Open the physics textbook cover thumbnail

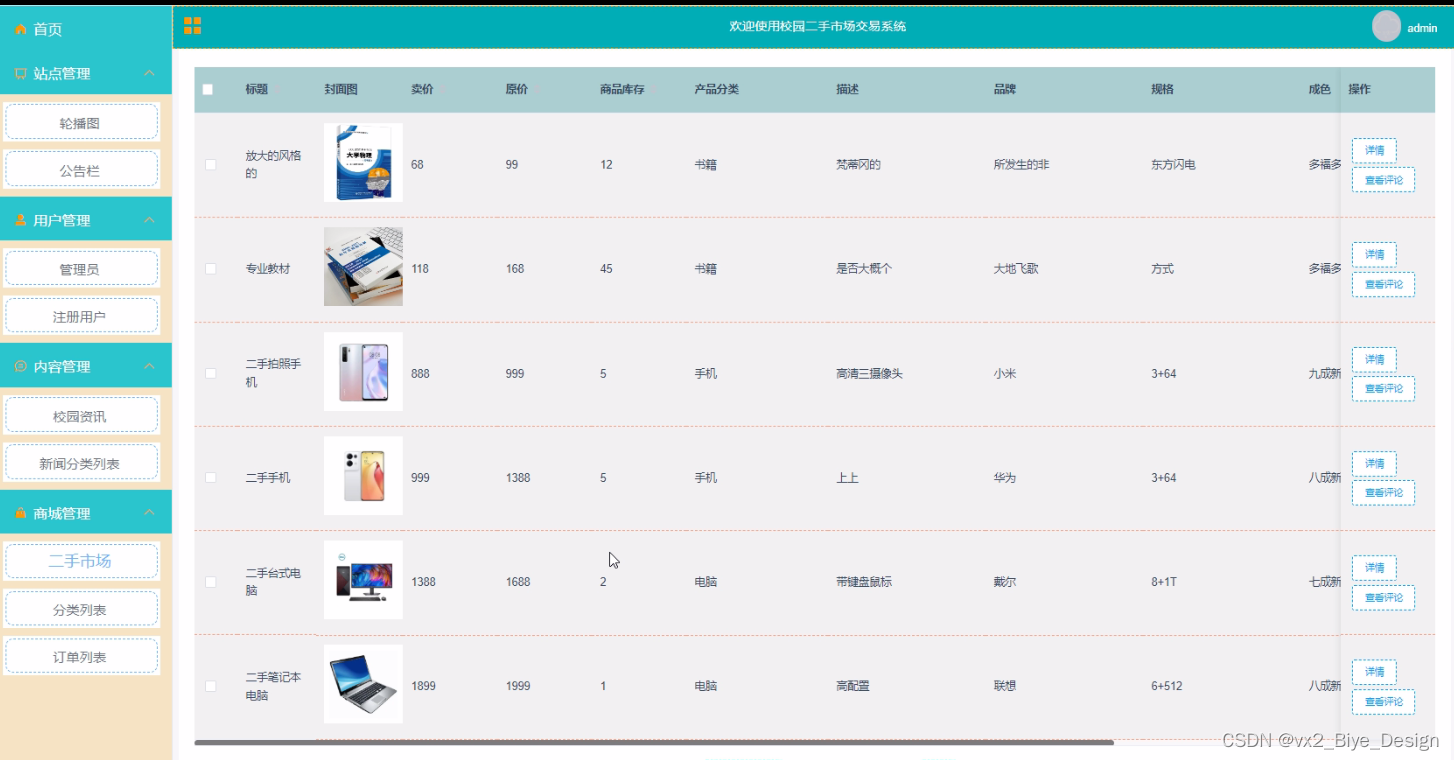363,163
